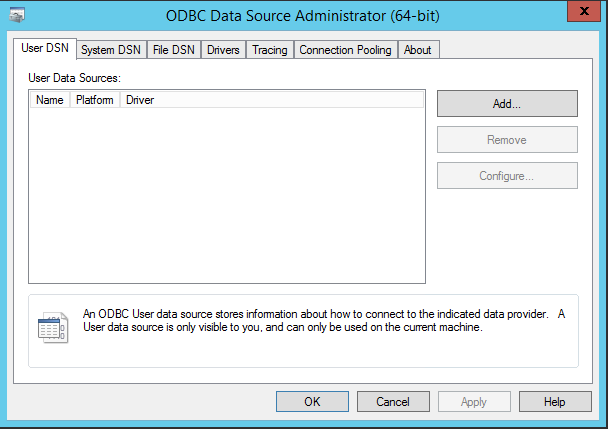
Task: Open the System DSN tab
Action: coord(111,50)
